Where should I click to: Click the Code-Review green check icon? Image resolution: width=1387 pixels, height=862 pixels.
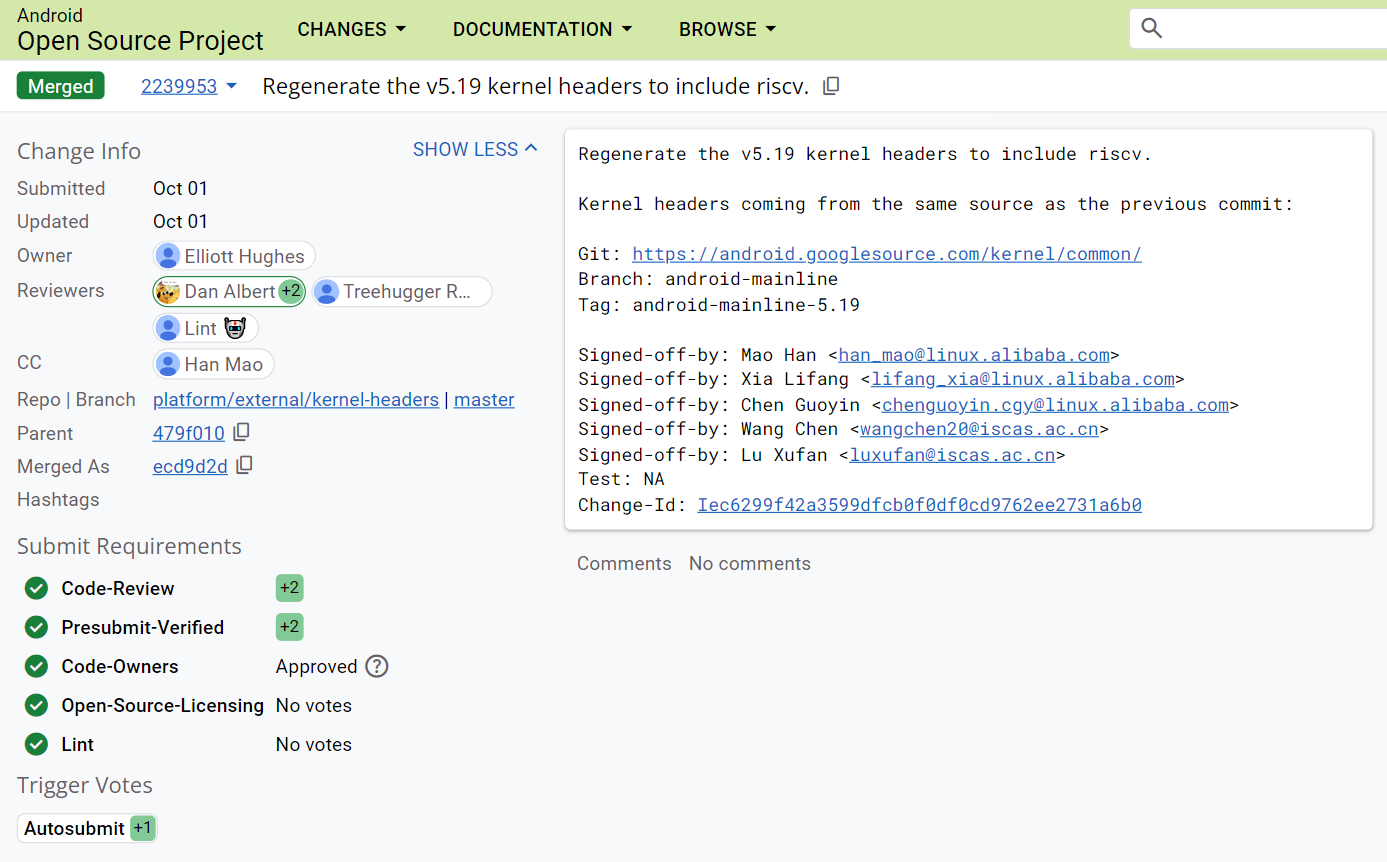(x=37, y=588)
